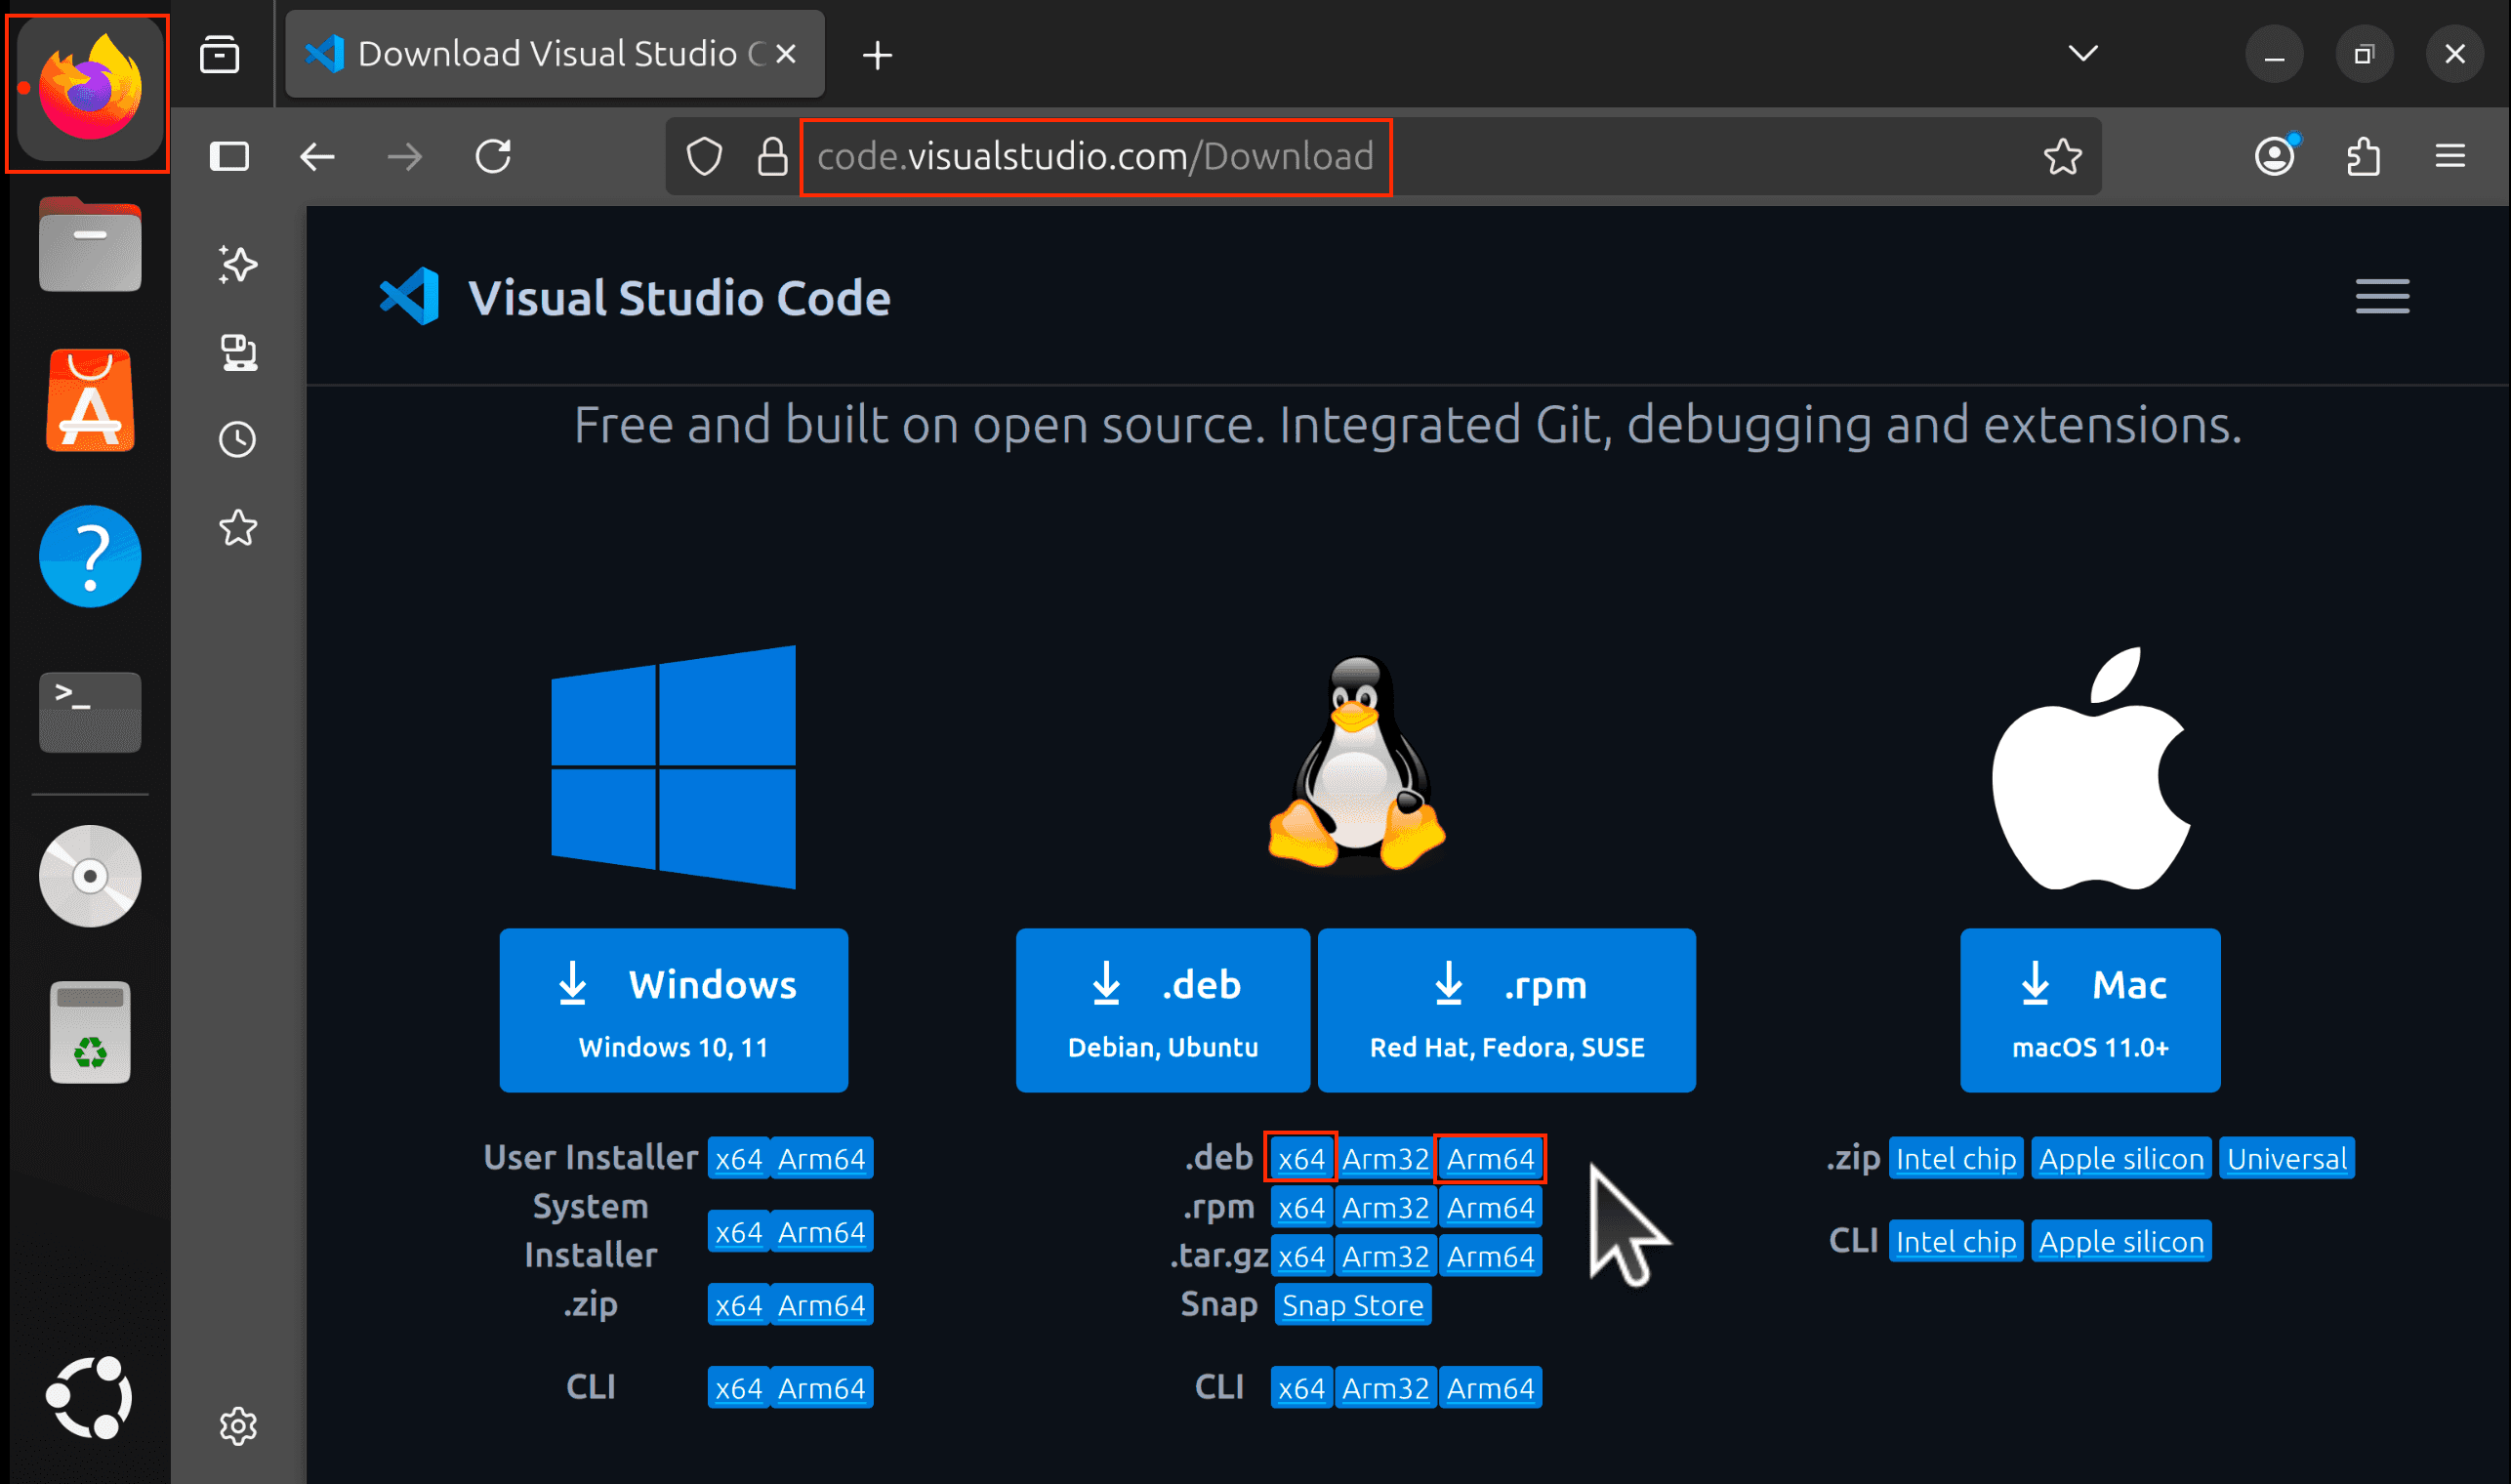Click Mac .zip Intel chip link
Image resolution: width=2511 pixels, height=1484 pixels.
coord(1955,1158)
